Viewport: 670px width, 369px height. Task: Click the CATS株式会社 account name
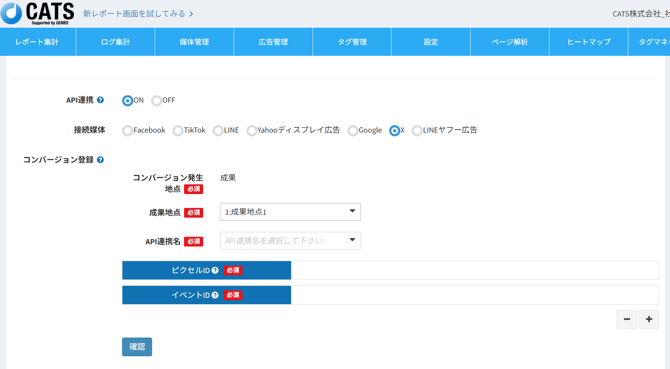pos(641,14)
